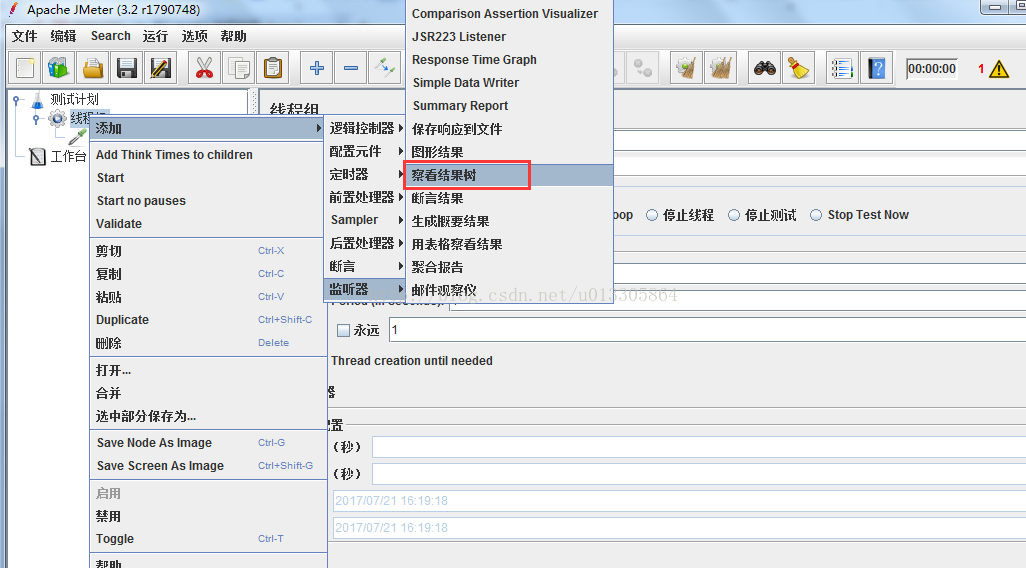
Task: Click the Cut scissors icon
Action: 204,68
